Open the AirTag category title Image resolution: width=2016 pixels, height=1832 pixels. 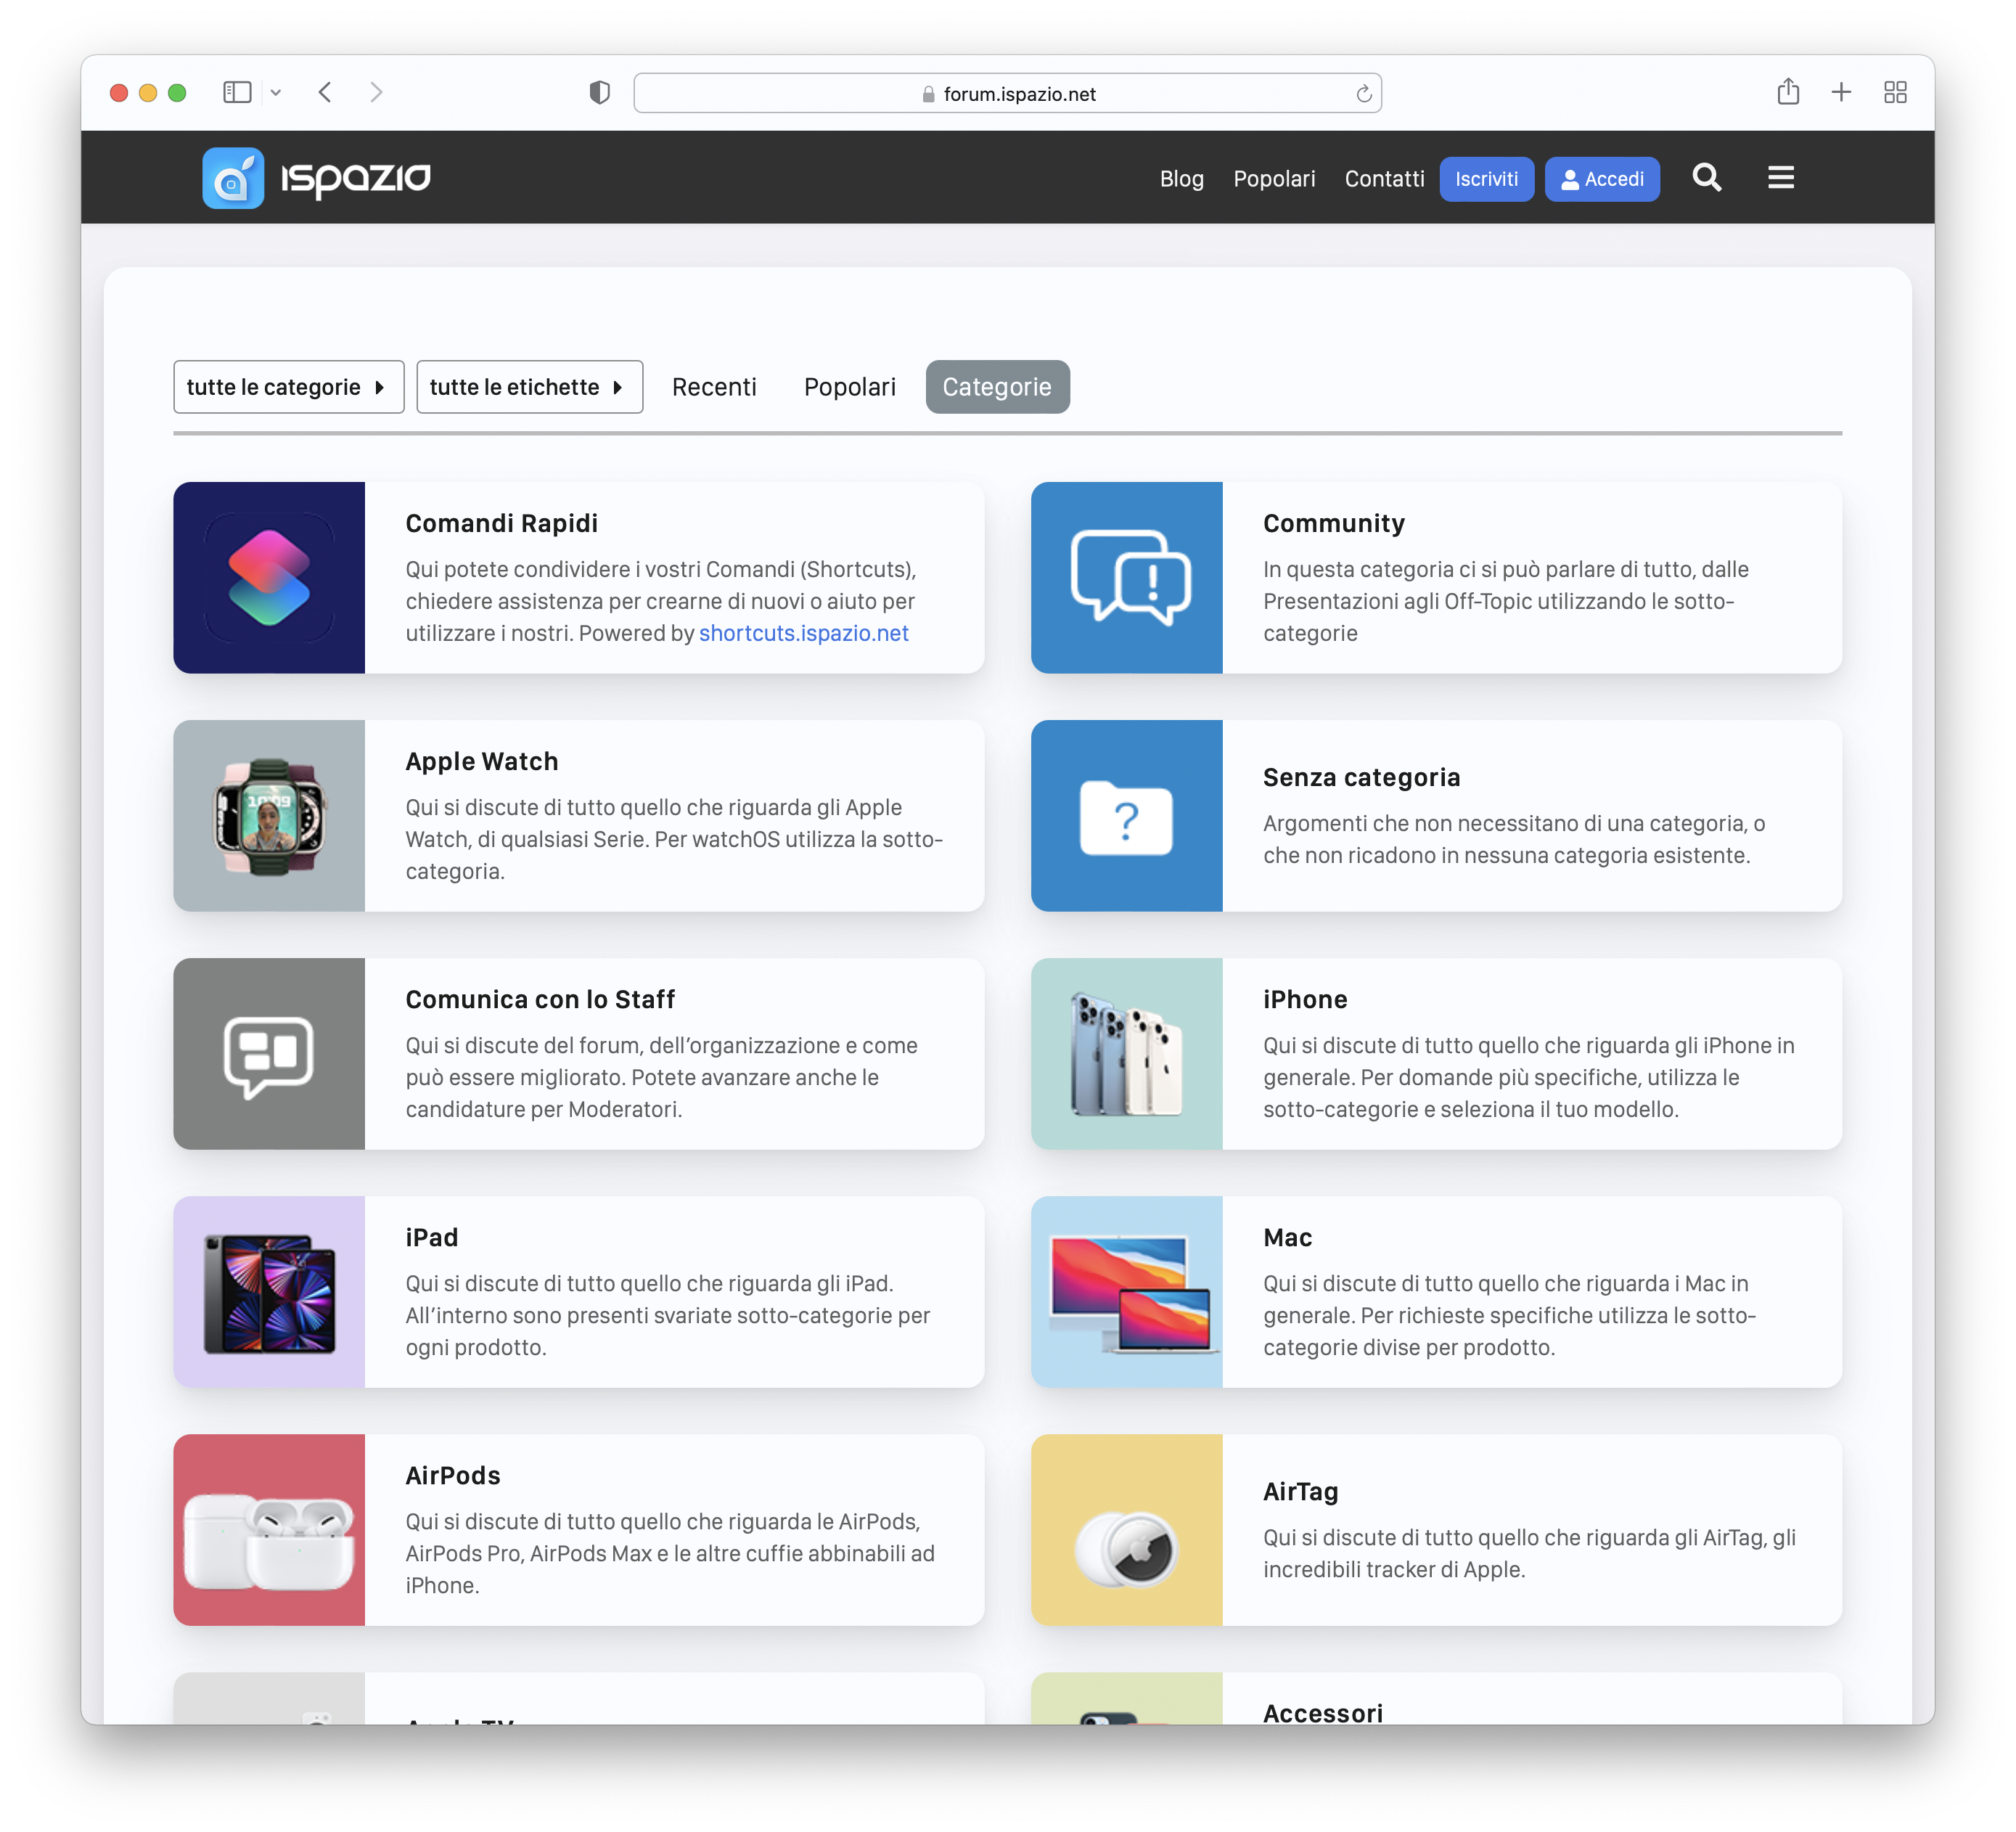coord(1300,1491)
